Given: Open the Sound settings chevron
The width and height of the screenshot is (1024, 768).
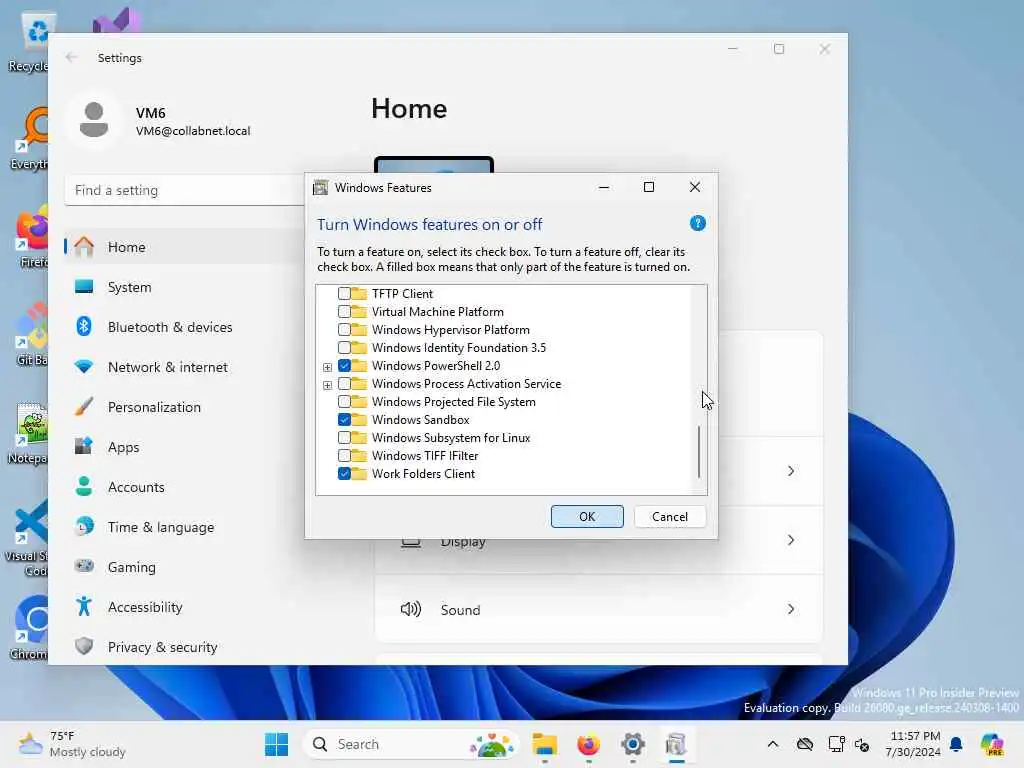Looking at the screenshot, I should pos(791,609).
